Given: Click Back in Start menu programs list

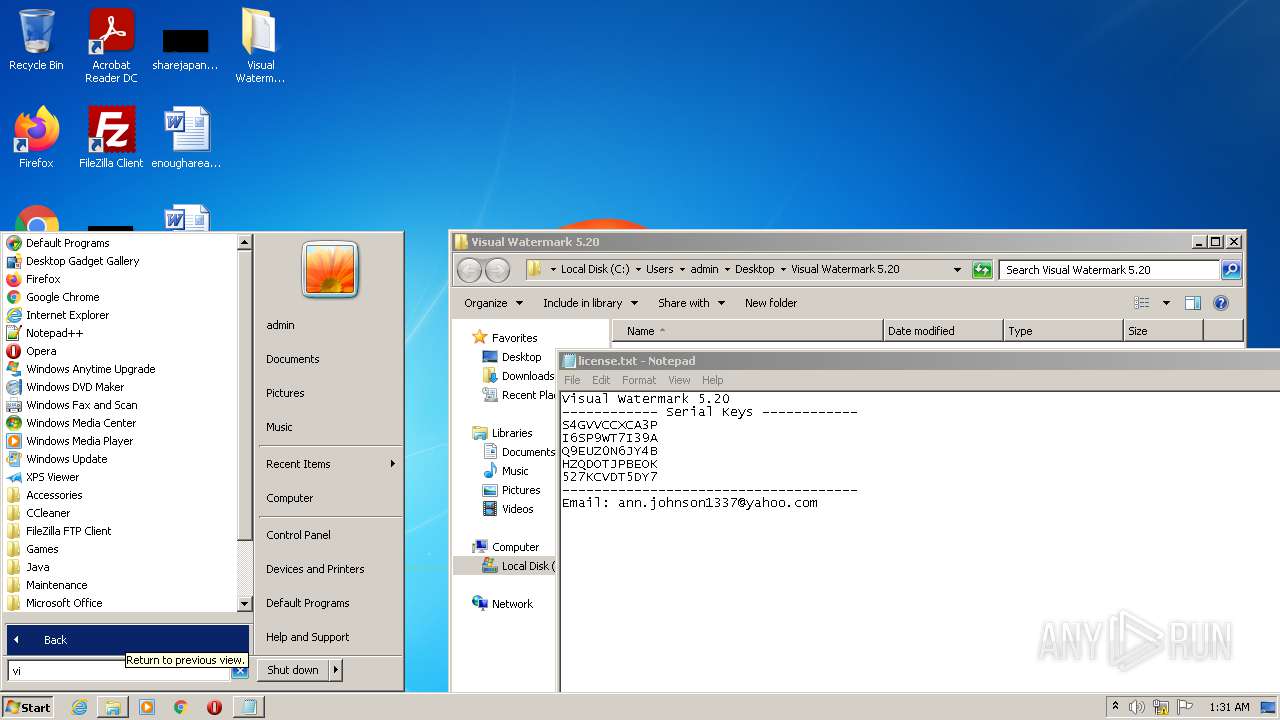Looking at the screenshot, I should tap(127, 640).
